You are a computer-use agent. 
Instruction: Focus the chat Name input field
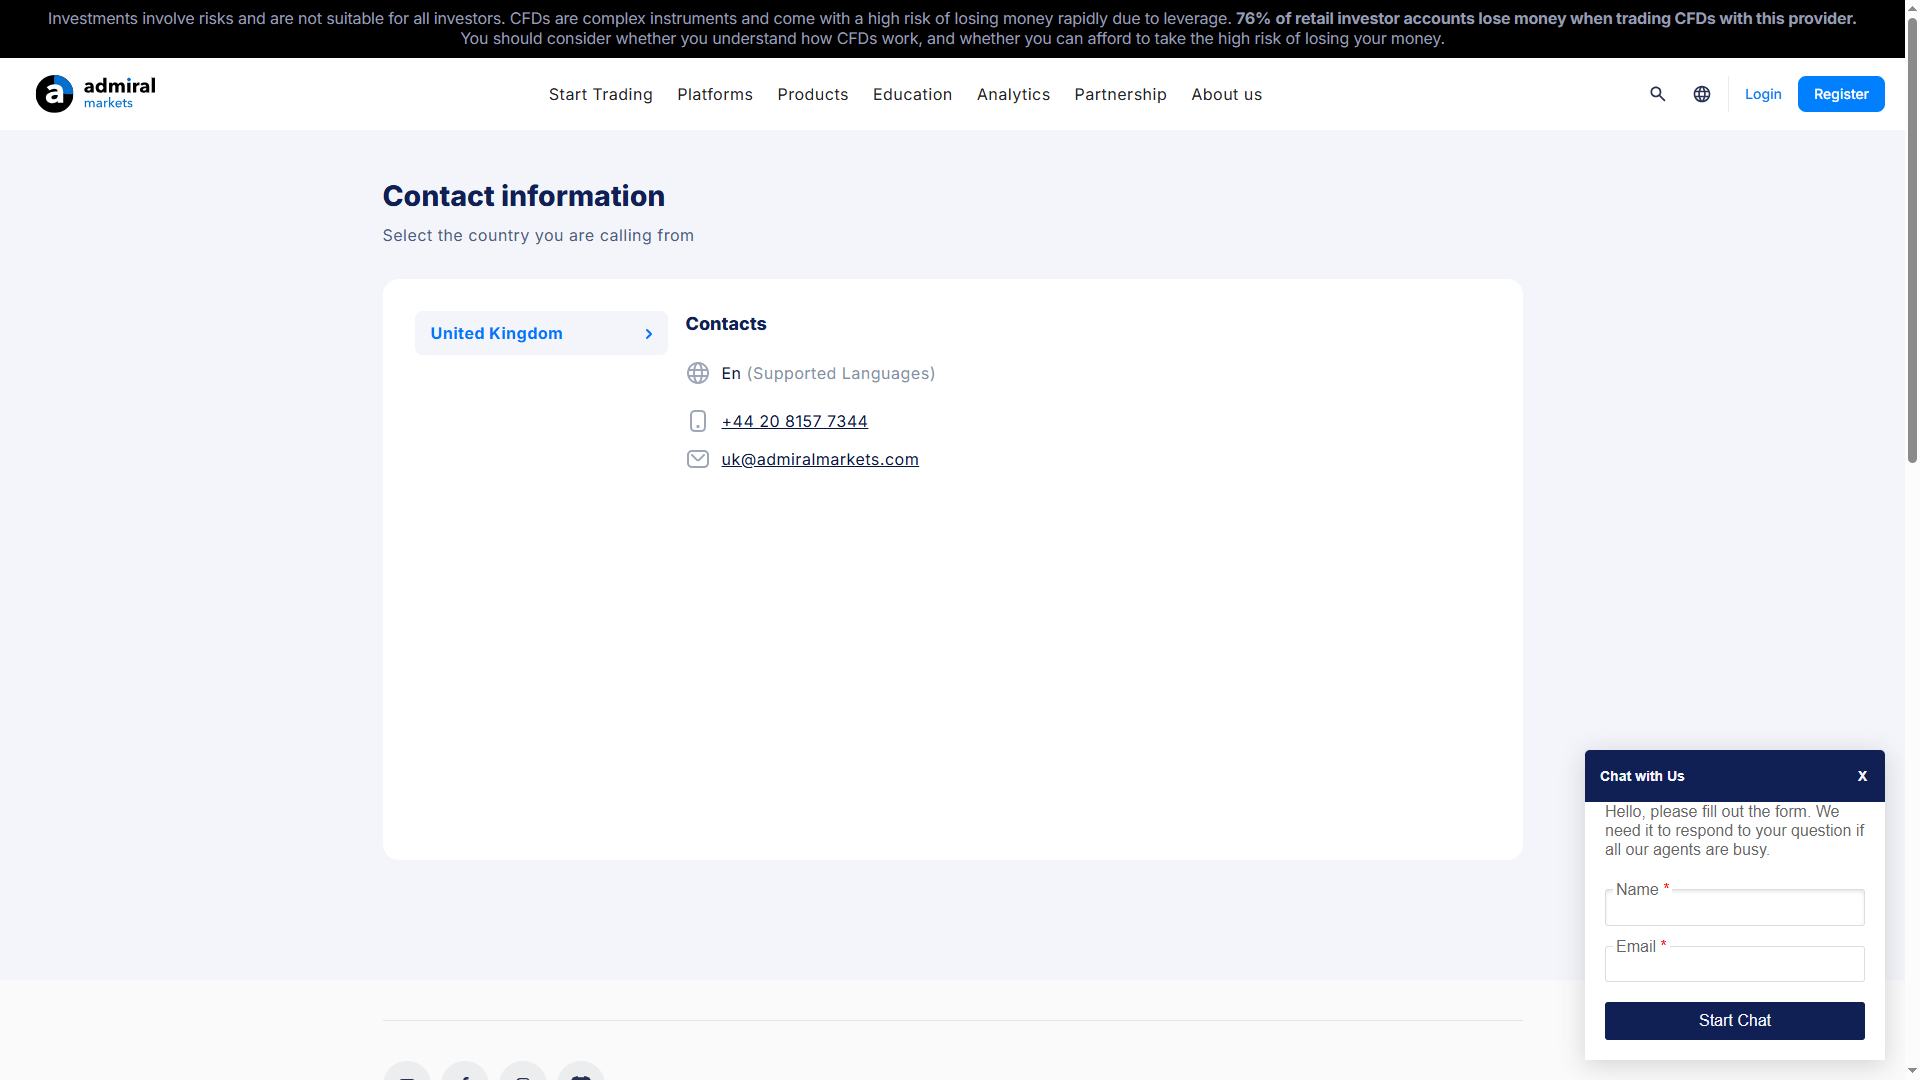click(x=1734, y=908)
